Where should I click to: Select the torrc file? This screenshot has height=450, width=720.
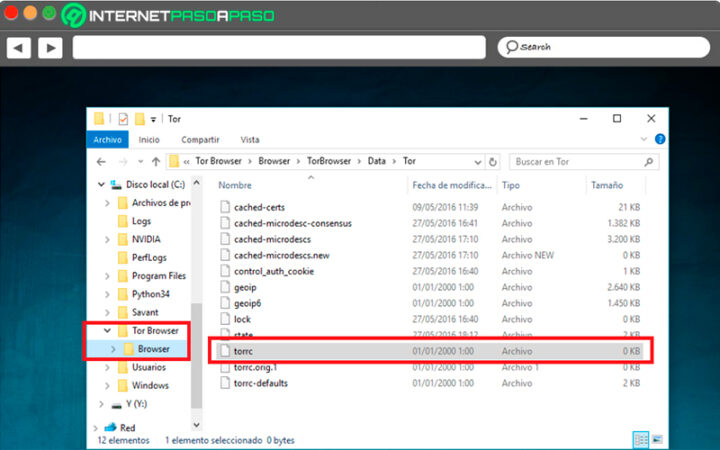tap(431, 351)
